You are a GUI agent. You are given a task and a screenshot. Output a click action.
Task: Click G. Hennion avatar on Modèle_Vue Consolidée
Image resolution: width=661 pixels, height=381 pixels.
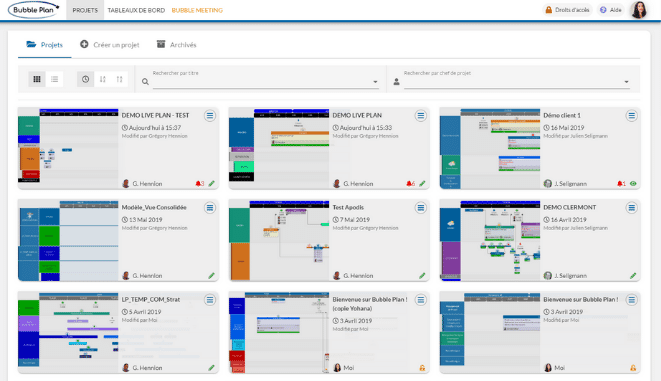(126, 276)
